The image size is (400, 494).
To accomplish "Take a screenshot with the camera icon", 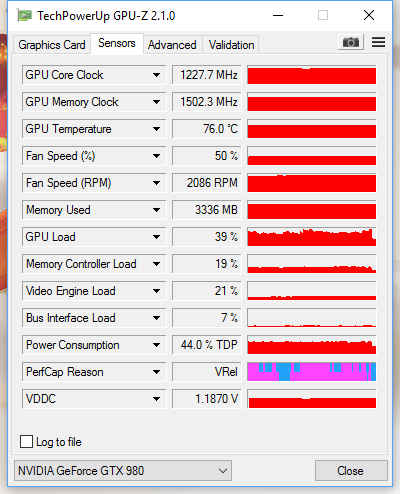I will pos(351,42).
